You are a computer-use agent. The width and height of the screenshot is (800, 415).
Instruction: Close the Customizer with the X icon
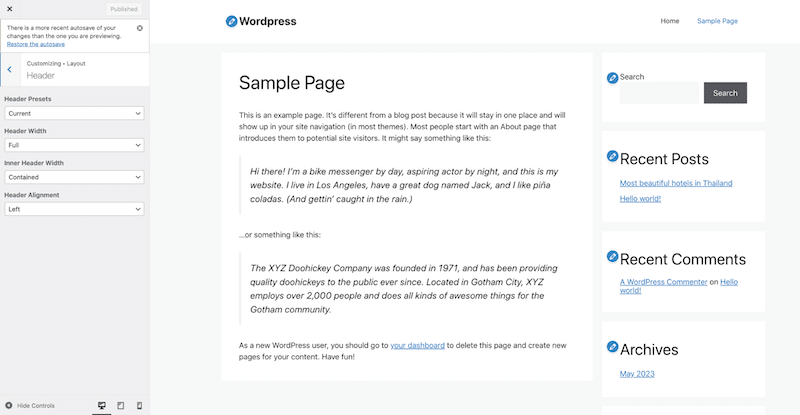[x=8, y=8]
